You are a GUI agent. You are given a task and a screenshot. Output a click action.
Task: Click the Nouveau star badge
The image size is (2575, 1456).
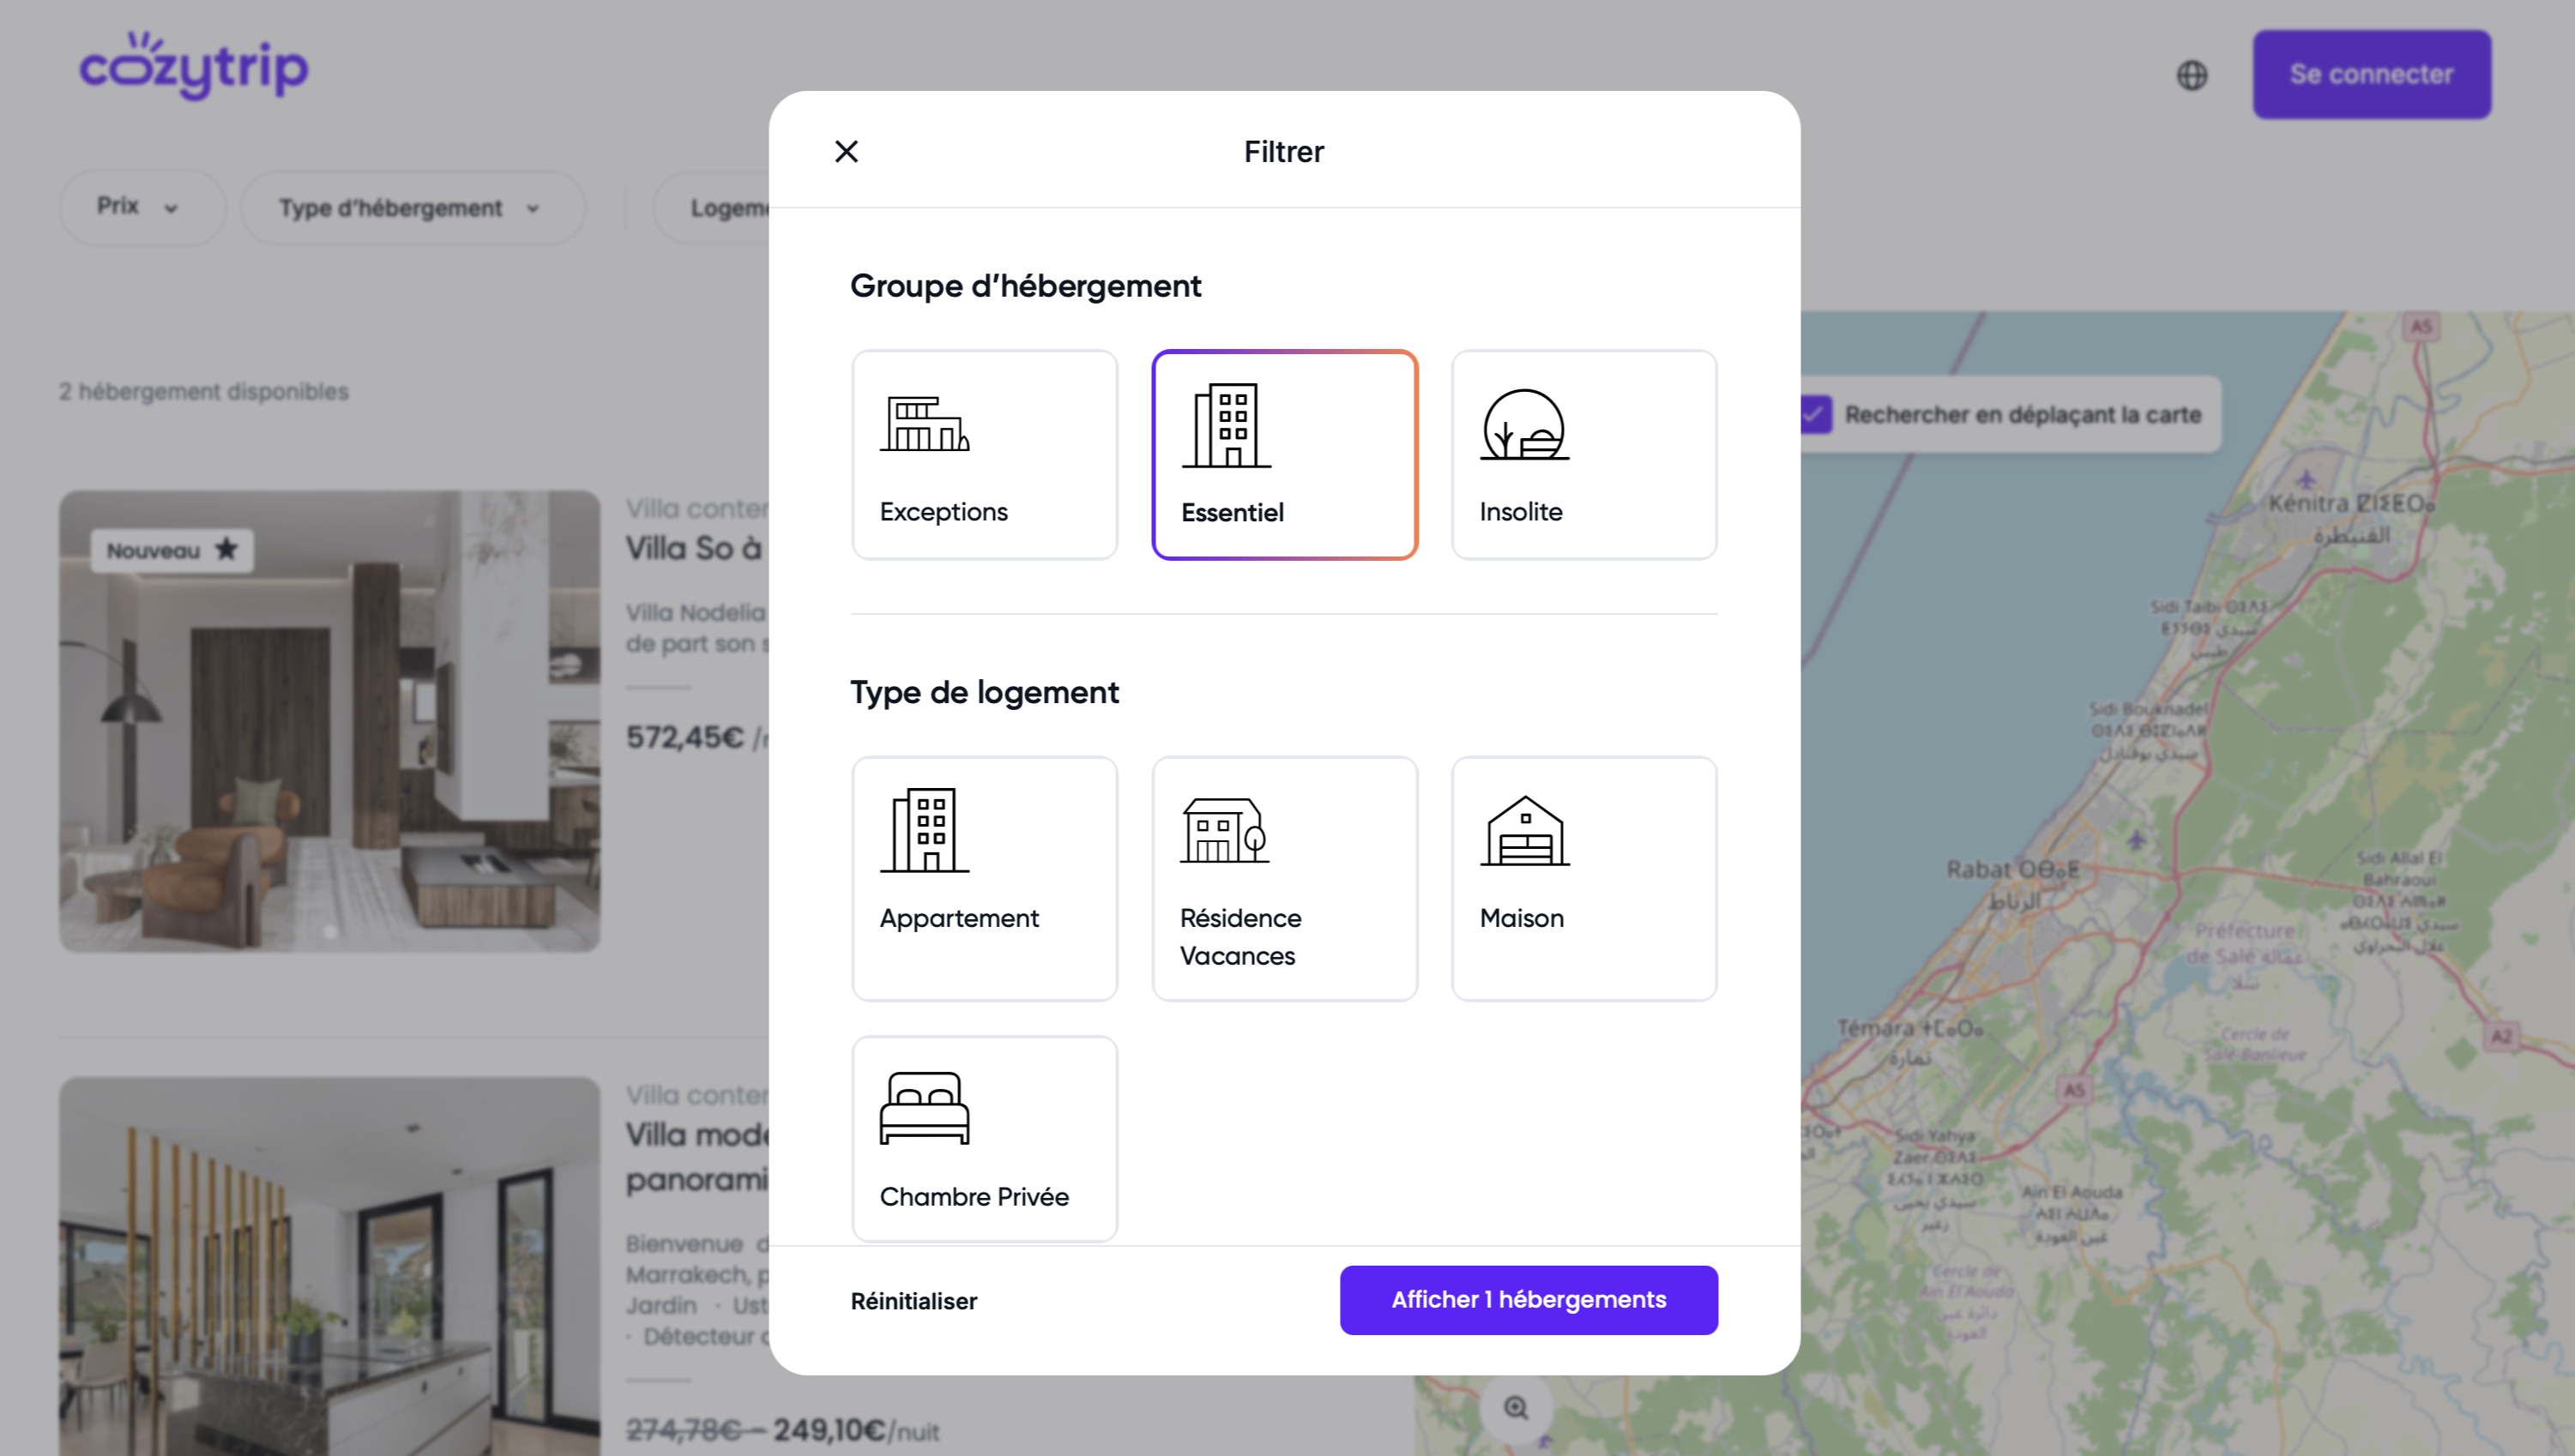[172, 550]
